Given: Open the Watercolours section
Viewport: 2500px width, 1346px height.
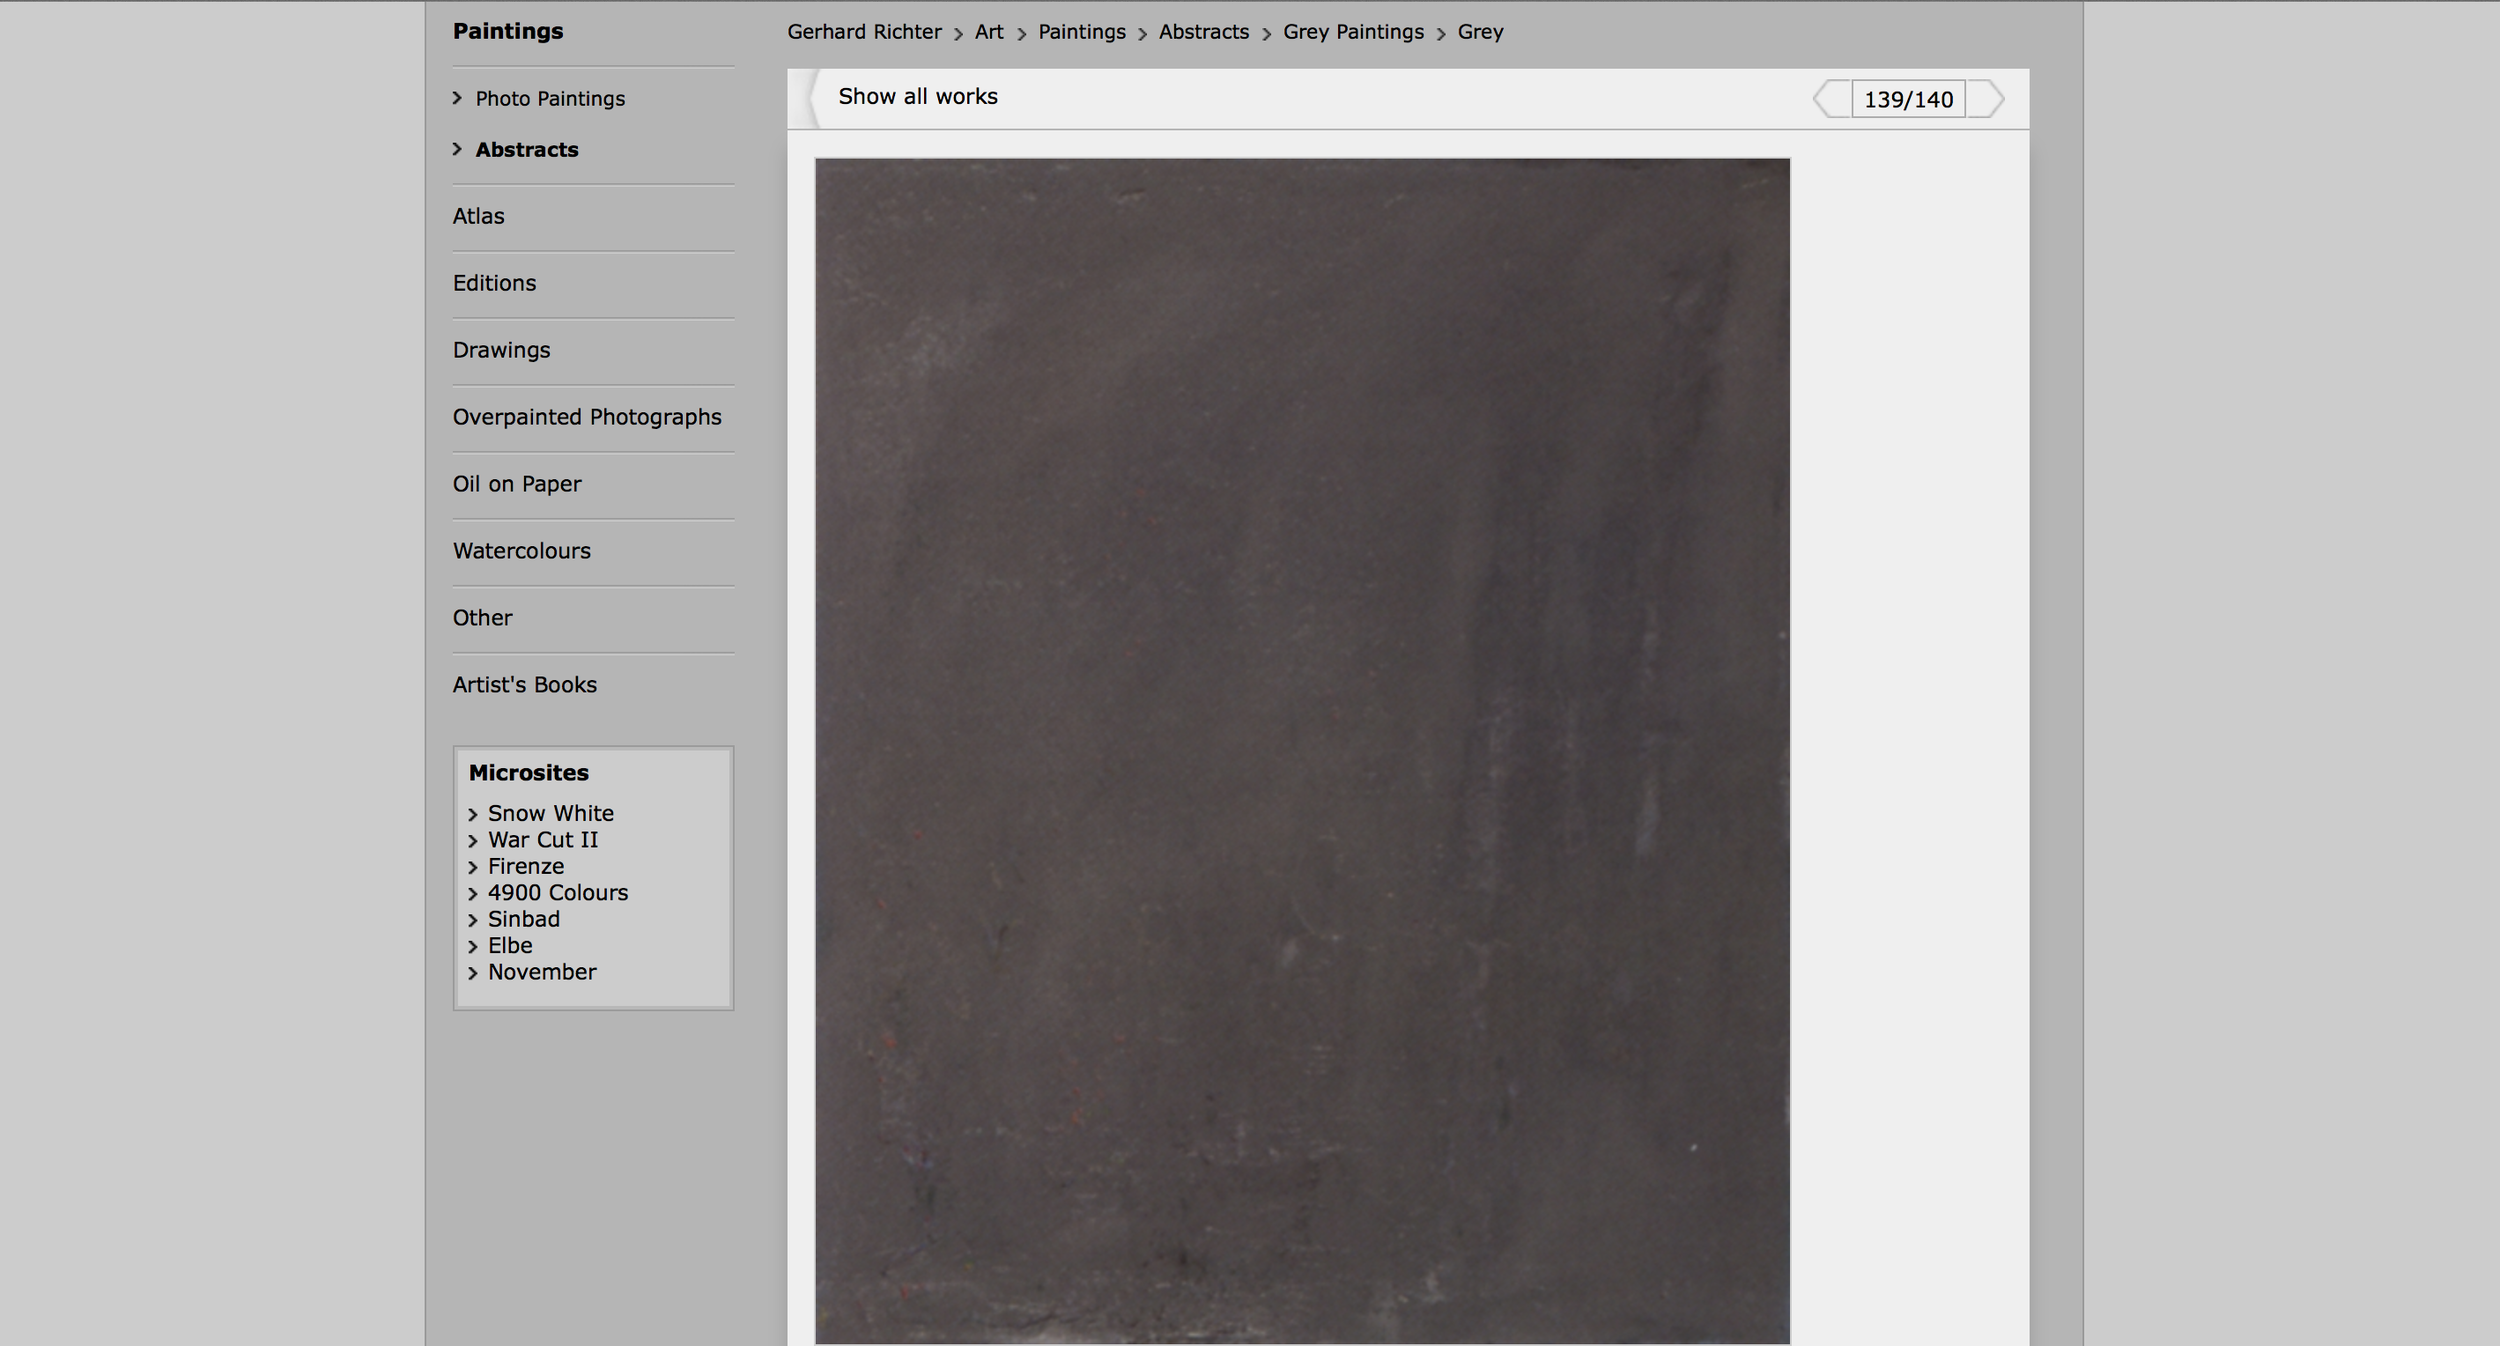Looking at the screenshot, I should pyautogui.click(x=521, y=551).
